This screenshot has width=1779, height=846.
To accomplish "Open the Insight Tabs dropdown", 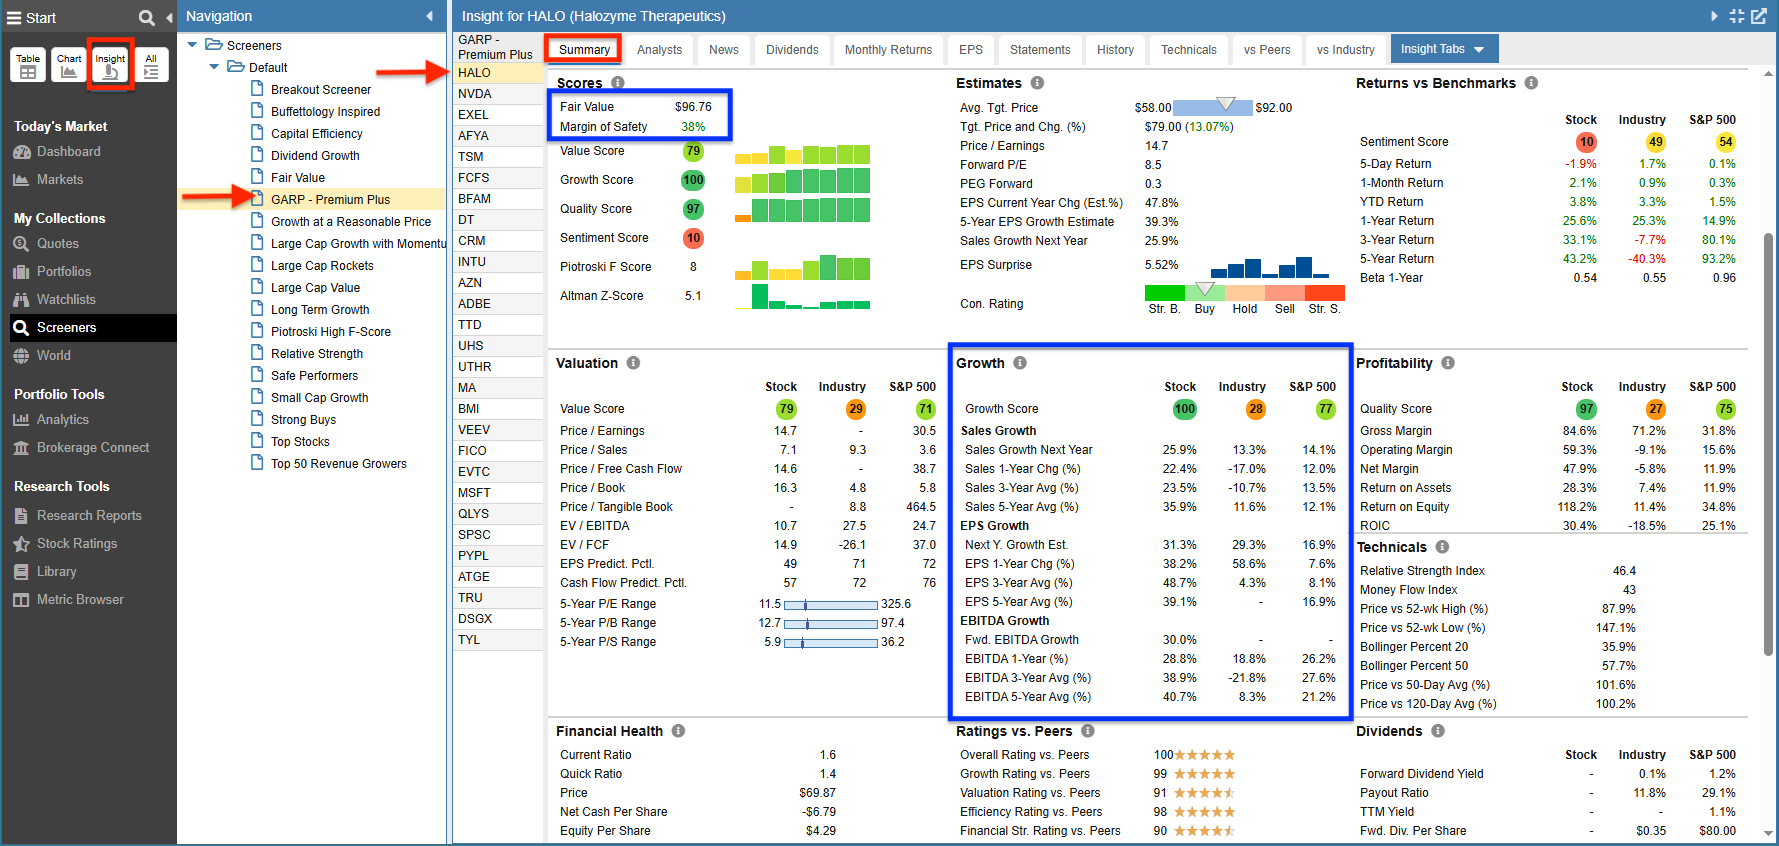I will (1442, 49).
